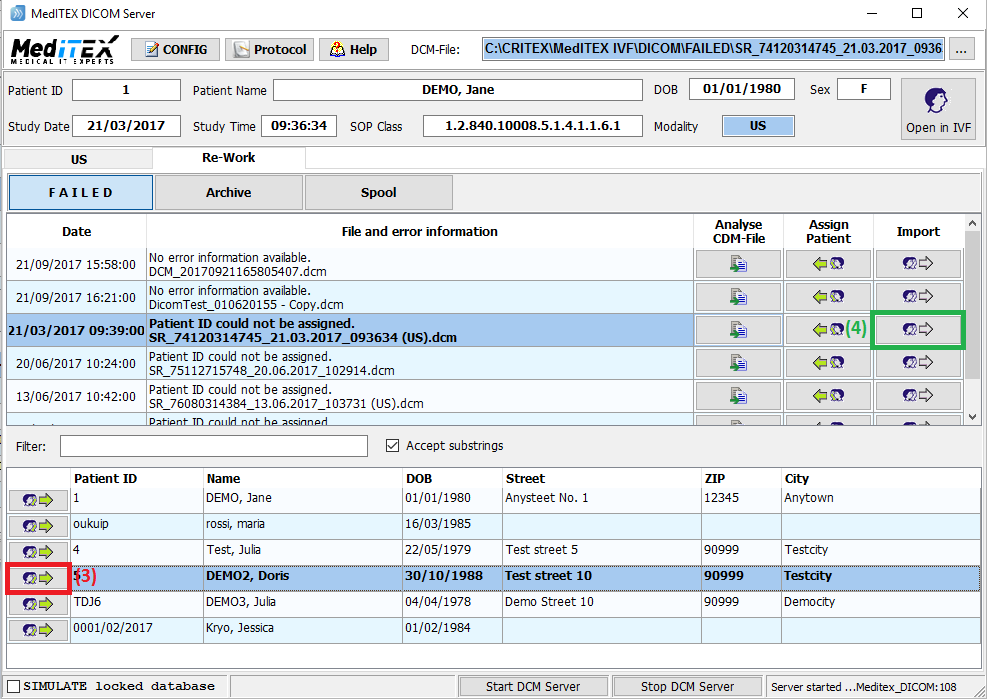This screenshot has width=987, height=699.
Task: Click the Study Time field
Action: [x=299, y=126]
